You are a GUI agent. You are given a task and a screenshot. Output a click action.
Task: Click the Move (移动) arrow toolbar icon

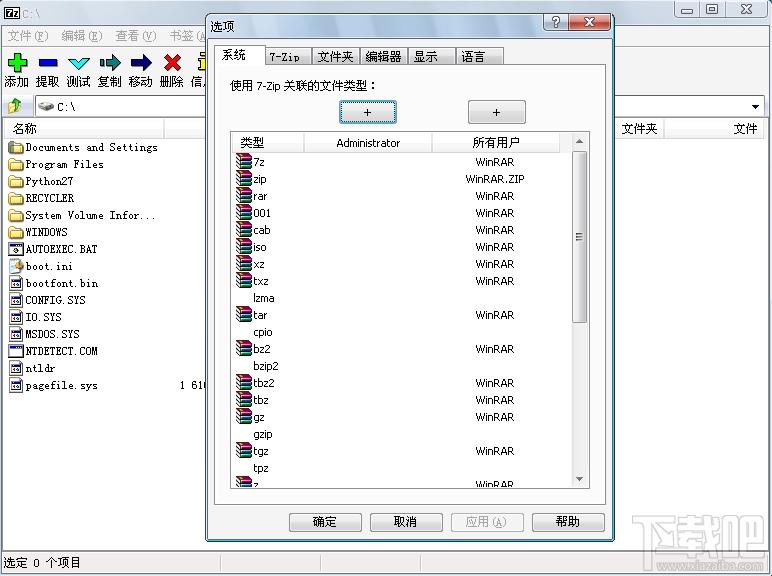[141, 63]
